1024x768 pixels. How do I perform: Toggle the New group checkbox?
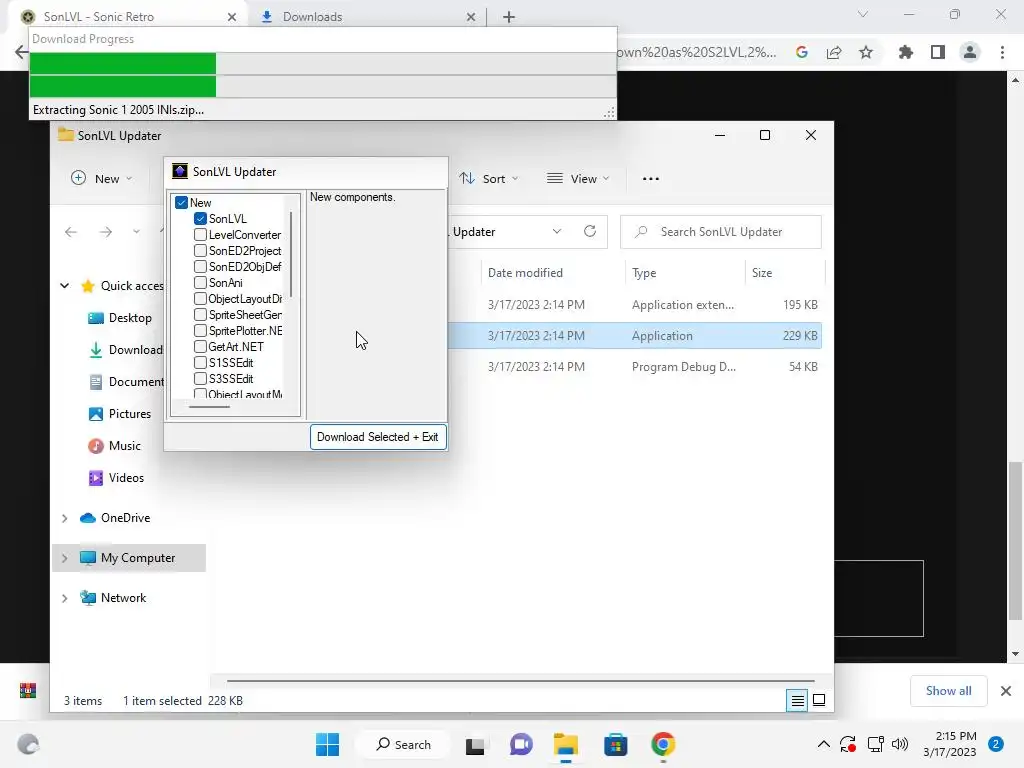[182, 202]
